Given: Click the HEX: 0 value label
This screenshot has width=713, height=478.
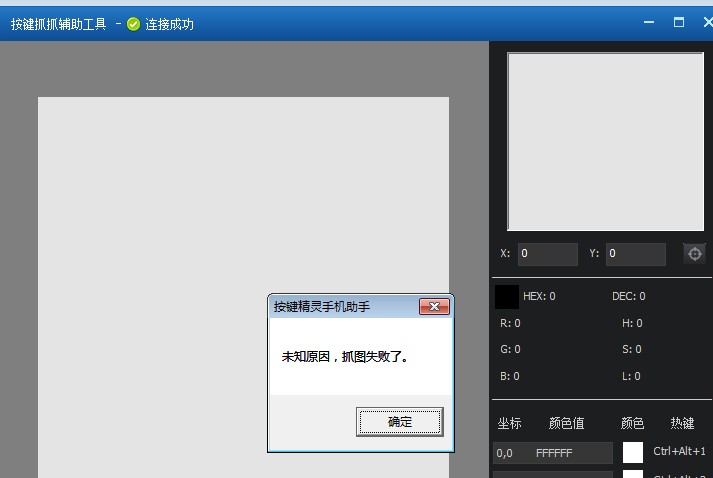Looking at the screenshot, I should click(539, 296).
